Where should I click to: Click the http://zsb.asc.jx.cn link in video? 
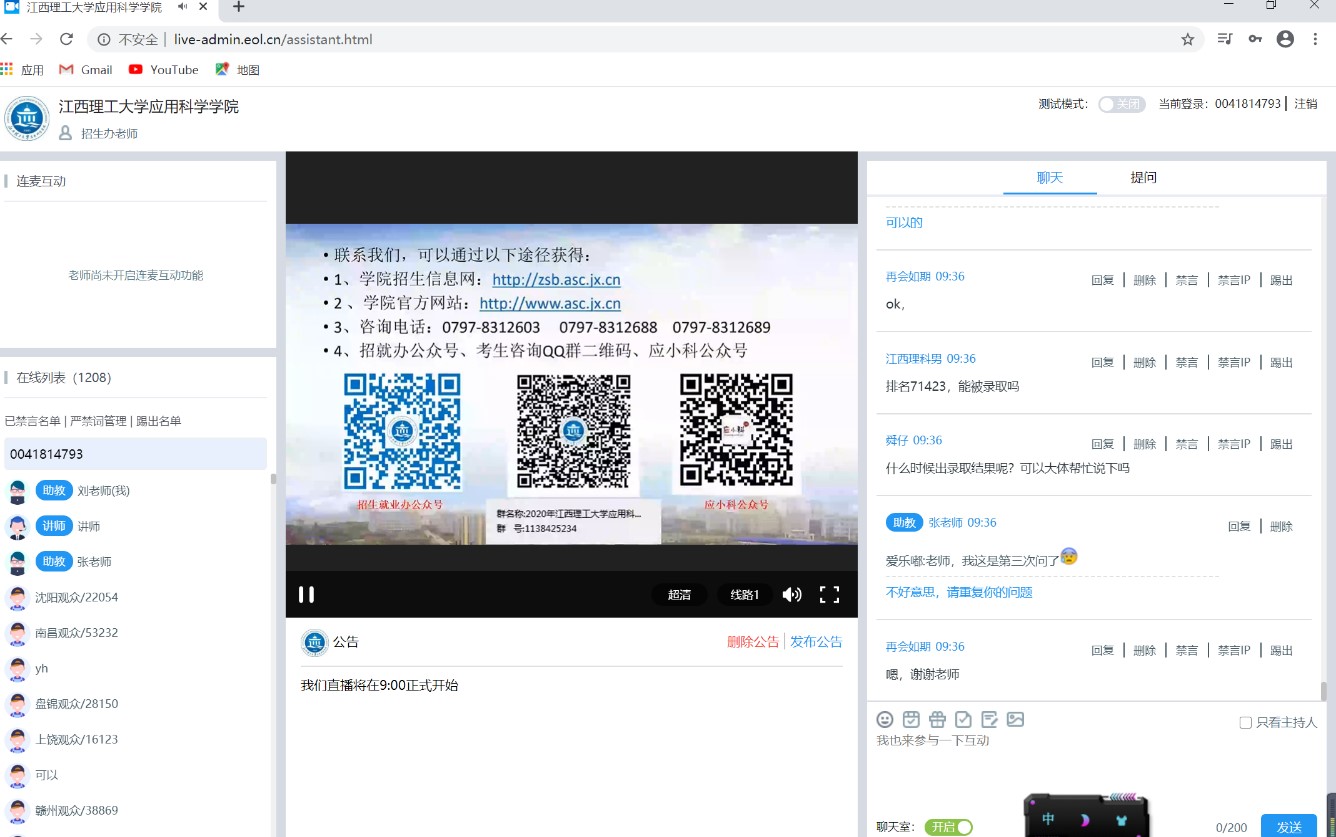pos(556,280)
